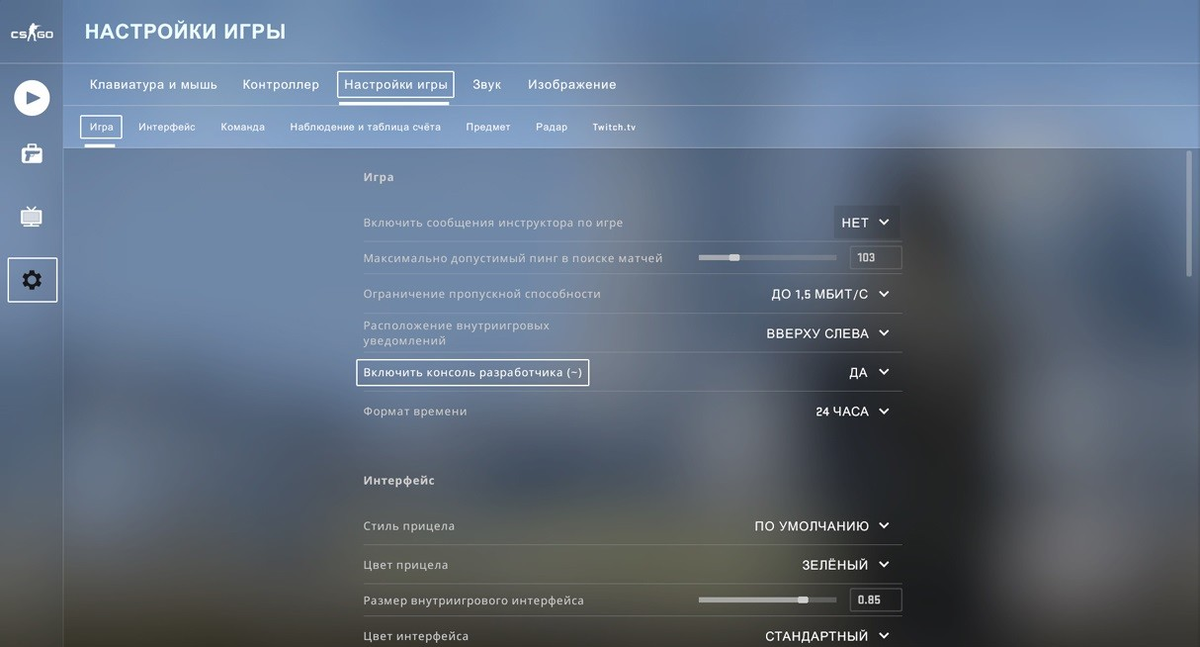Open the game instructor messages dropdown

[866, 222]
